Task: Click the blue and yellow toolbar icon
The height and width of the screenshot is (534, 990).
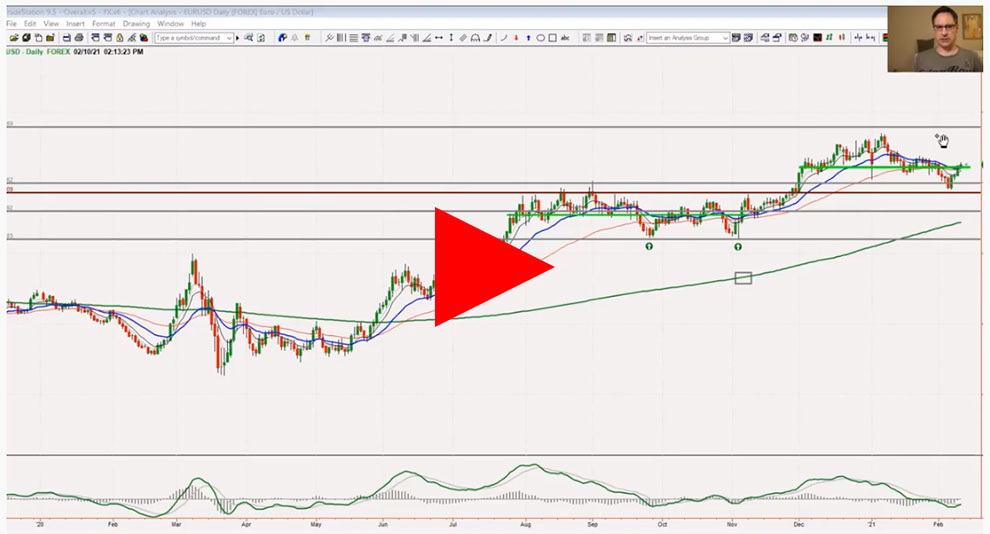Action: click(282, 38)
